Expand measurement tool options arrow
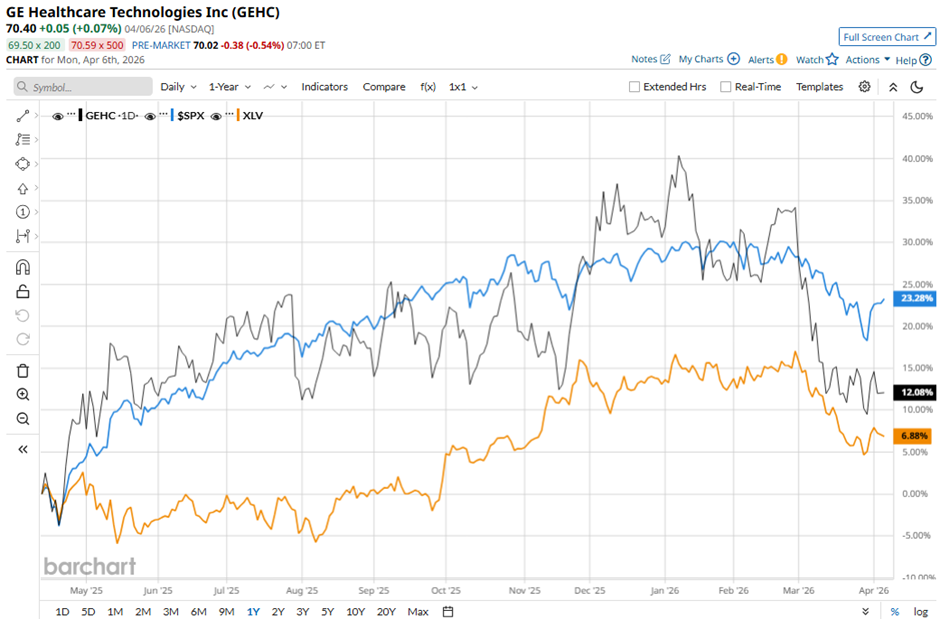 click(x=37, y=236)
